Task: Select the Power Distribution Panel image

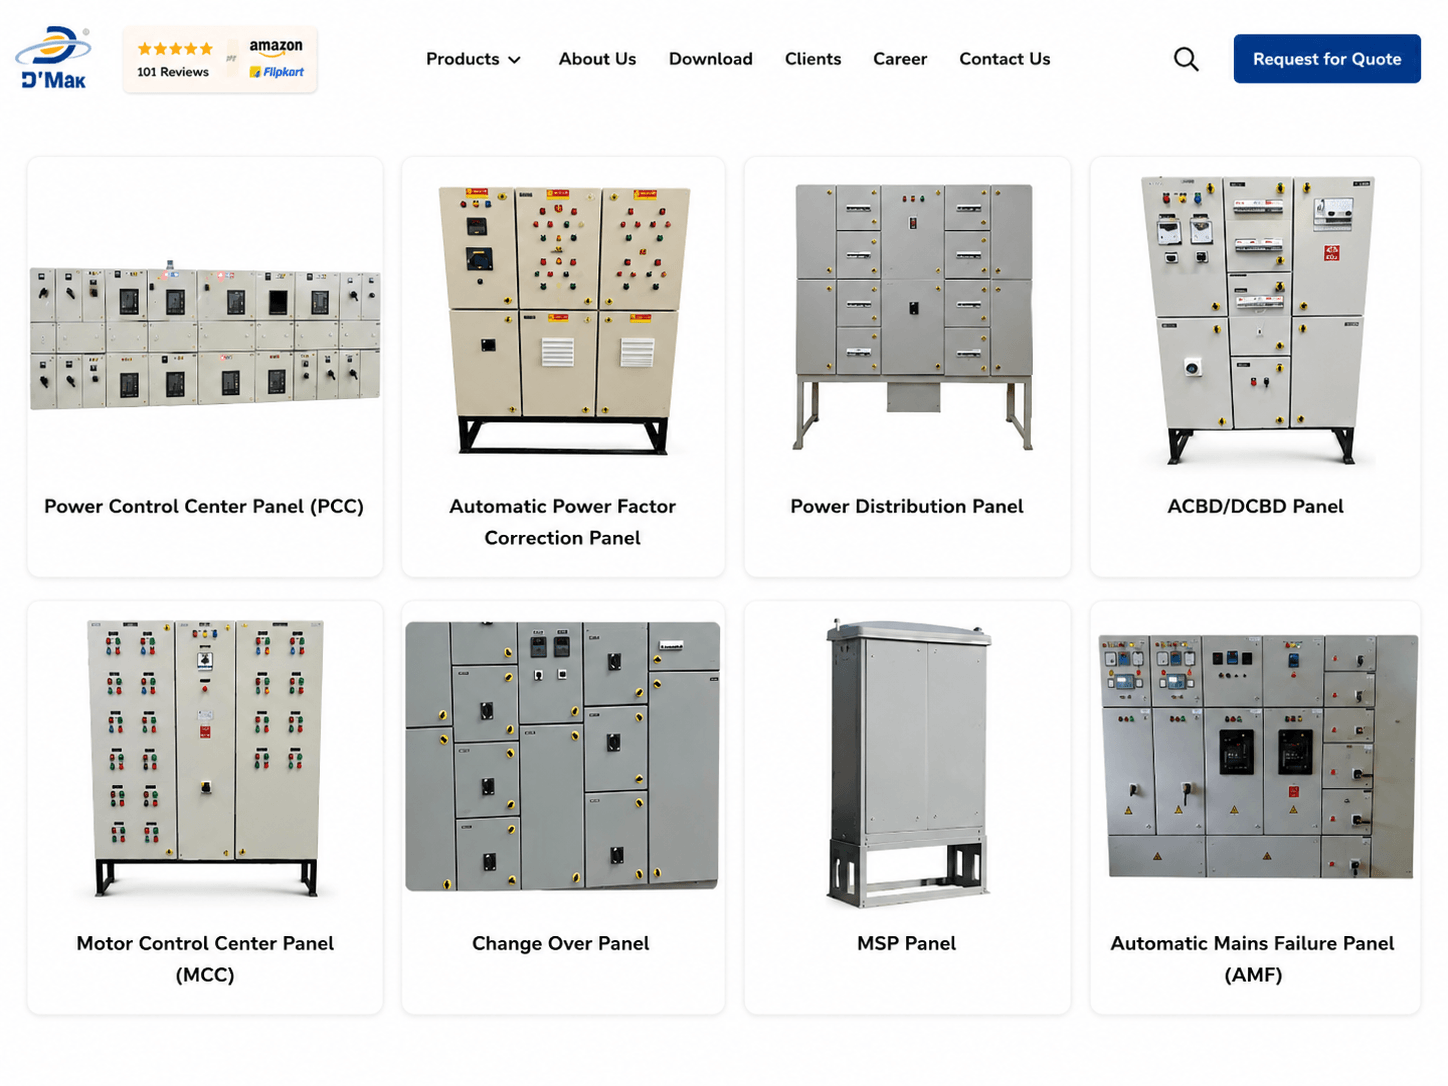Action: click(913, 317)
